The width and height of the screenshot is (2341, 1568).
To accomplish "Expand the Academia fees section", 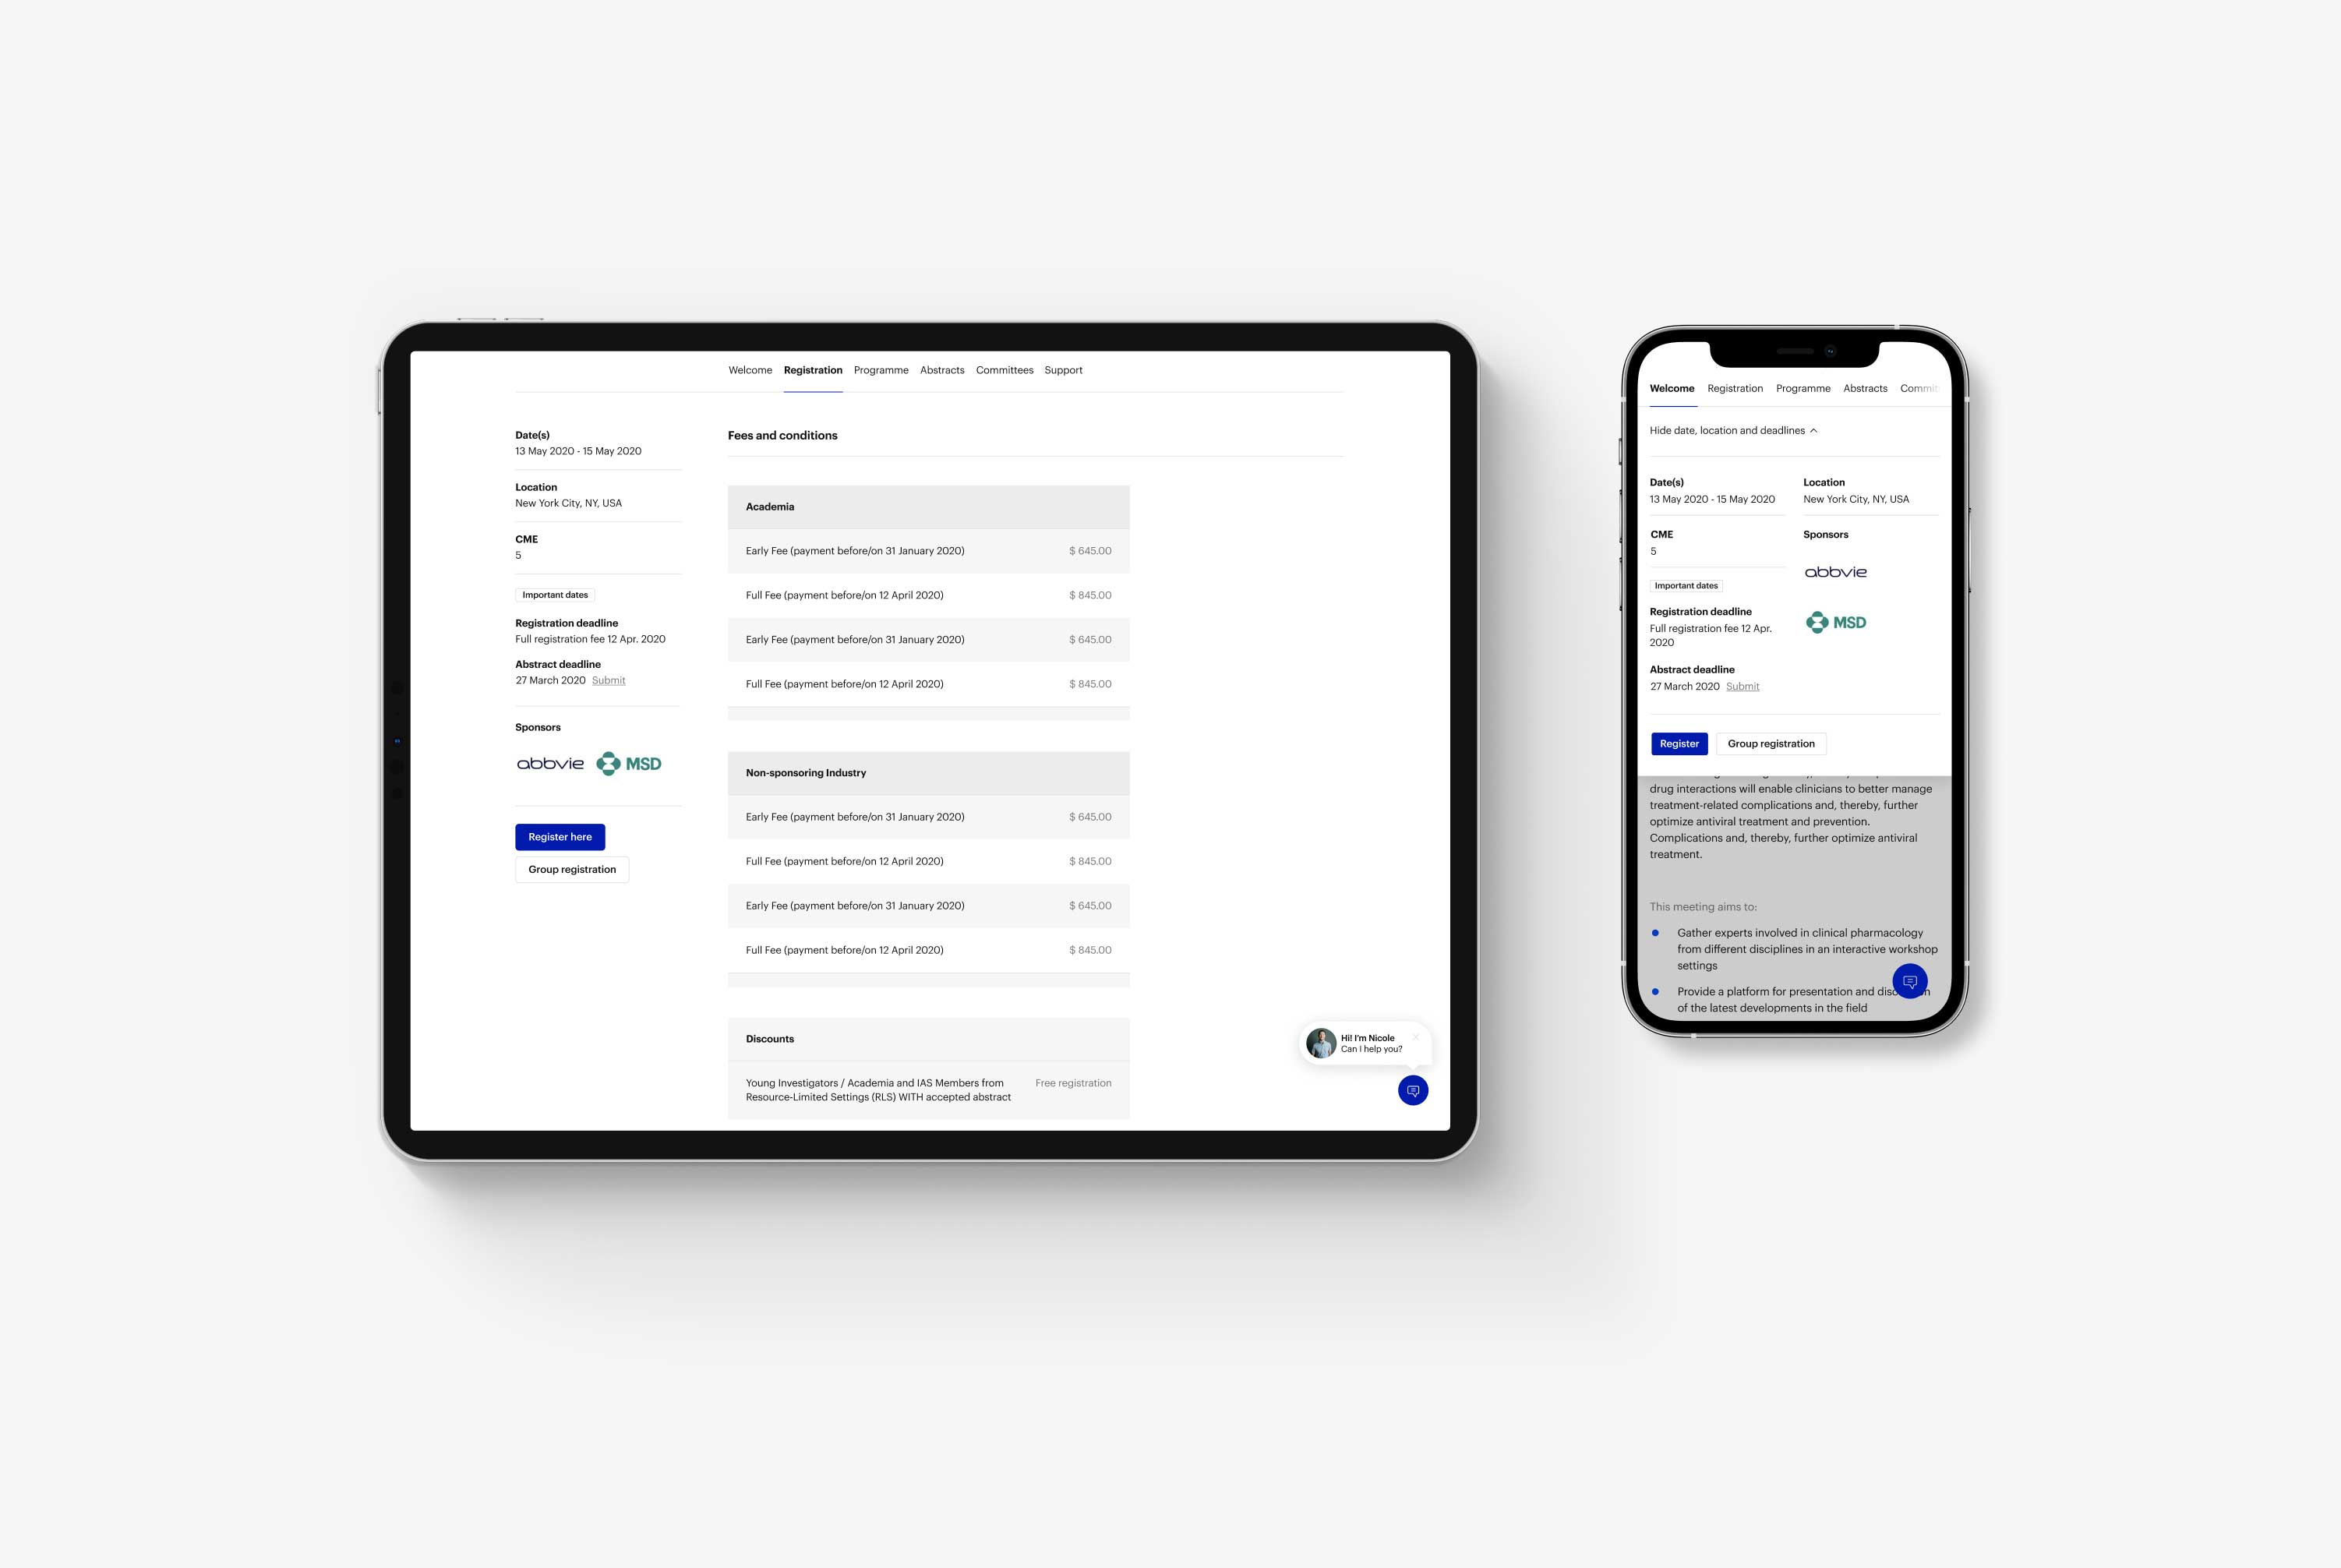I will click(x=927, y=506).
